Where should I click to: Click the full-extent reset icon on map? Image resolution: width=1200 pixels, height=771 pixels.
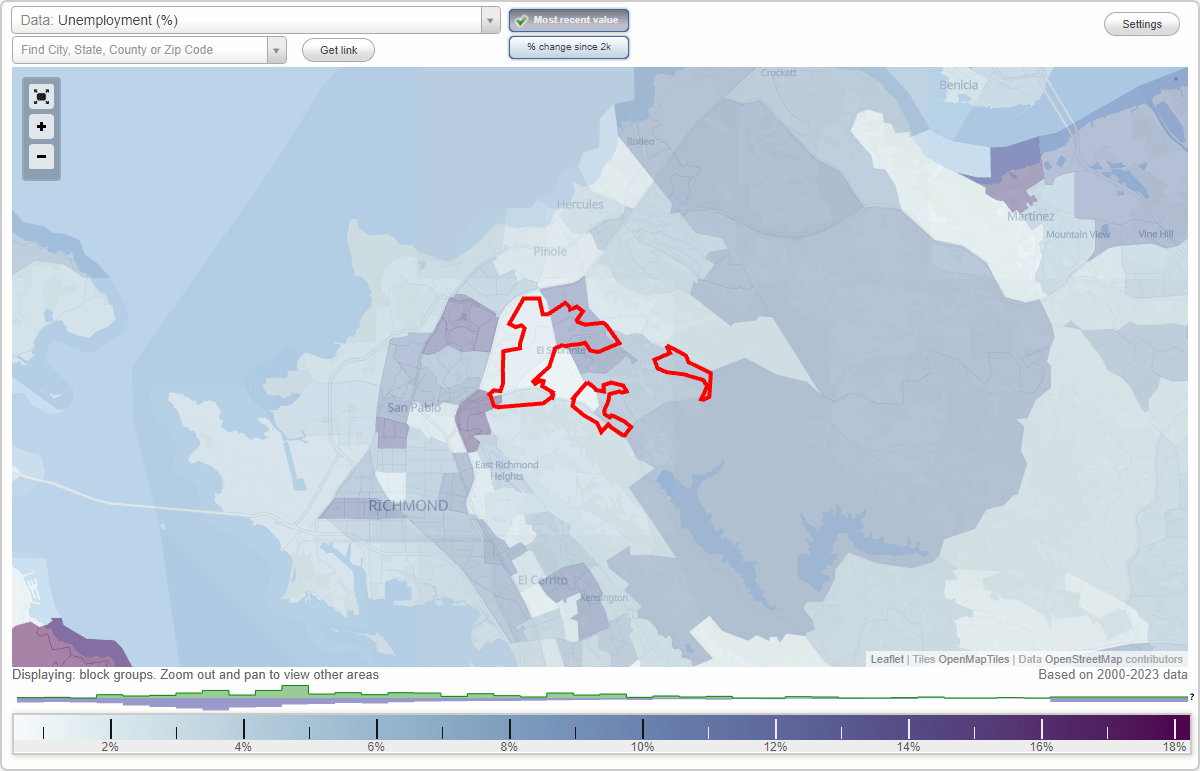(x=41, y=96)
